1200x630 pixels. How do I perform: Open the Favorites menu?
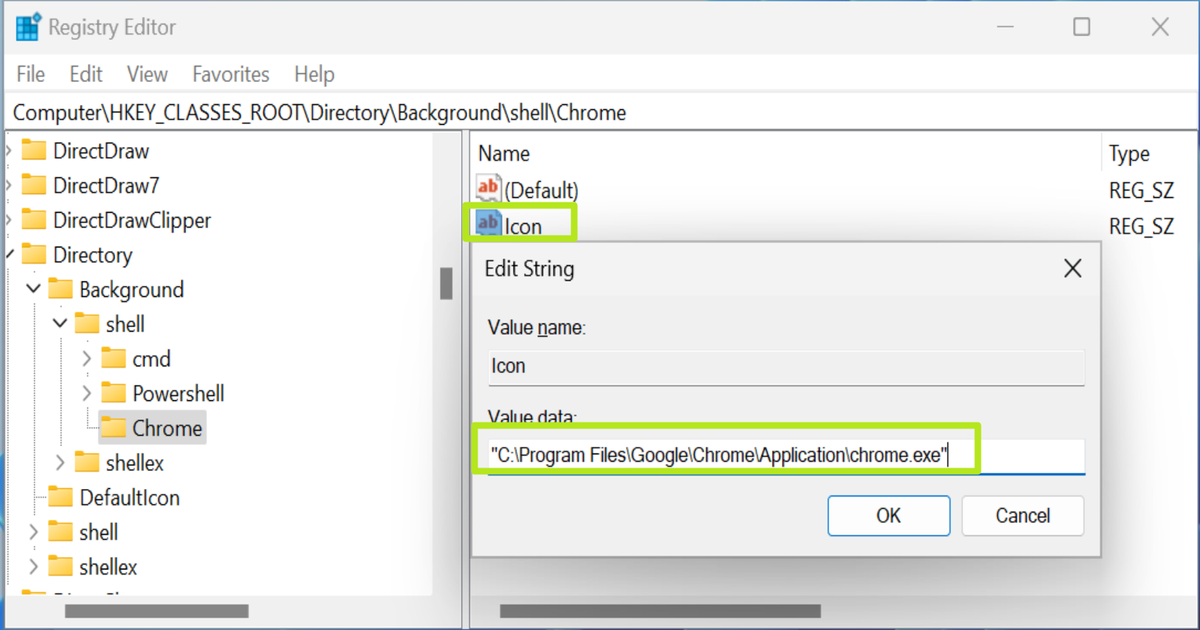[231, 74]
